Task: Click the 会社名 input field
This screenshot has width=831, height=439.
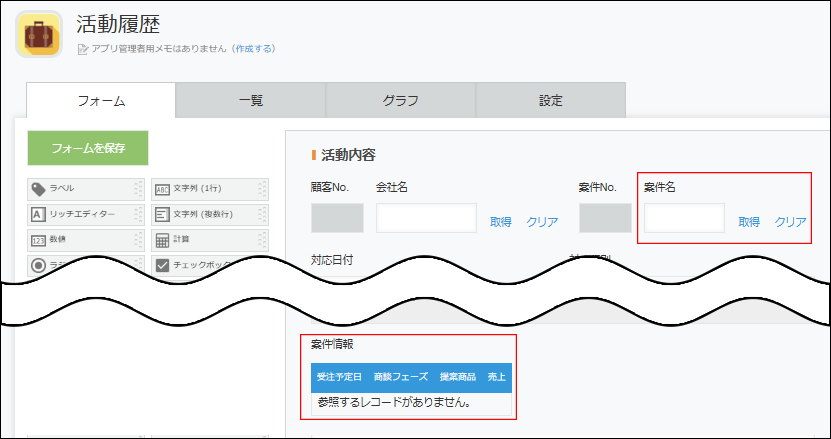Action: (x=426, y=218)
